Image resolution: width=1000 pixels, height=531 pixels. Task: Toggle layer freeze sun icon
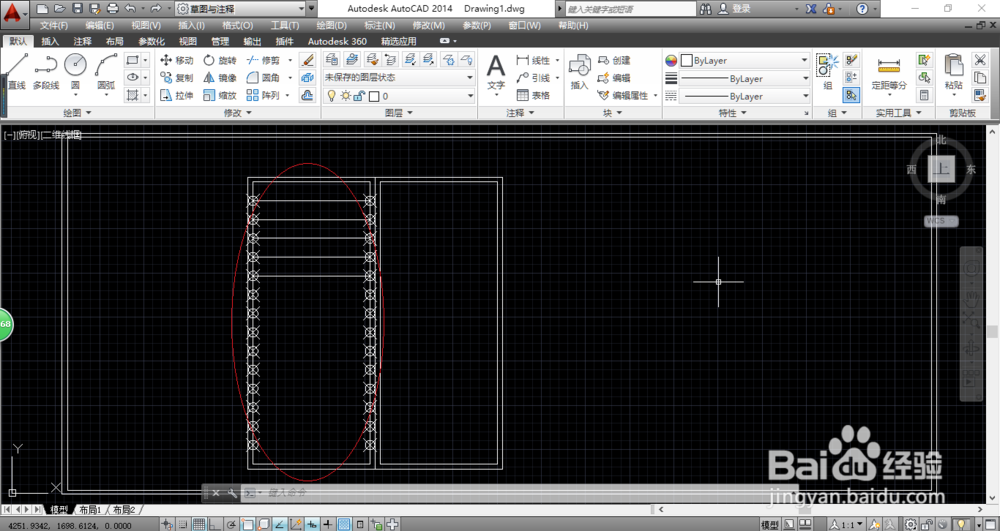coord(345,96)
